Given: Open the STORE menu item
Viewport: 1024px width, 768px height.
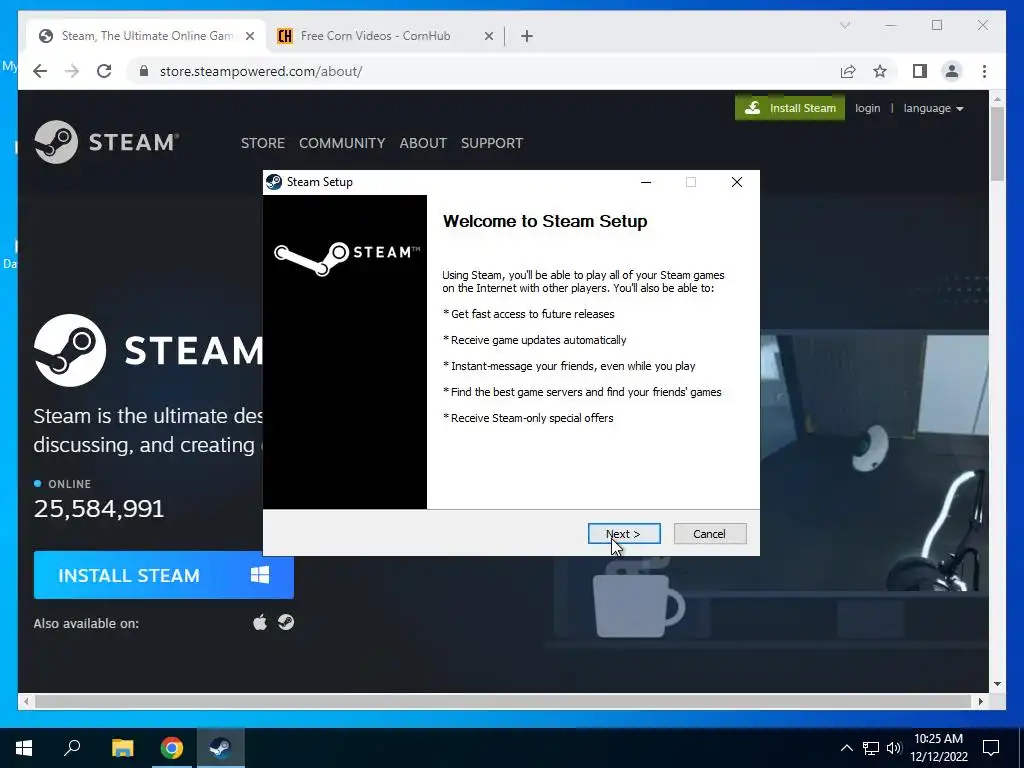Looking at the screenshot, I should point(263,143).
